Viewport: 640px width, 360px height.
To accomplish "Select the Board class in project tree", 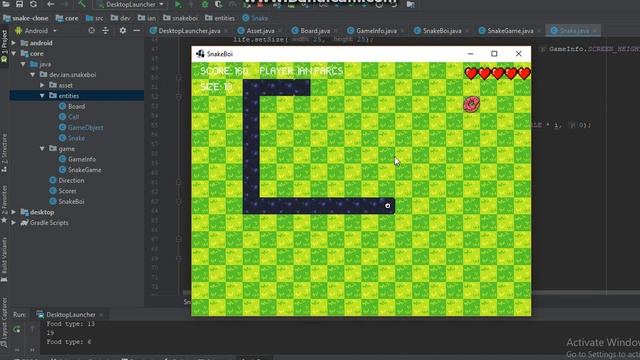I will 72,107.
